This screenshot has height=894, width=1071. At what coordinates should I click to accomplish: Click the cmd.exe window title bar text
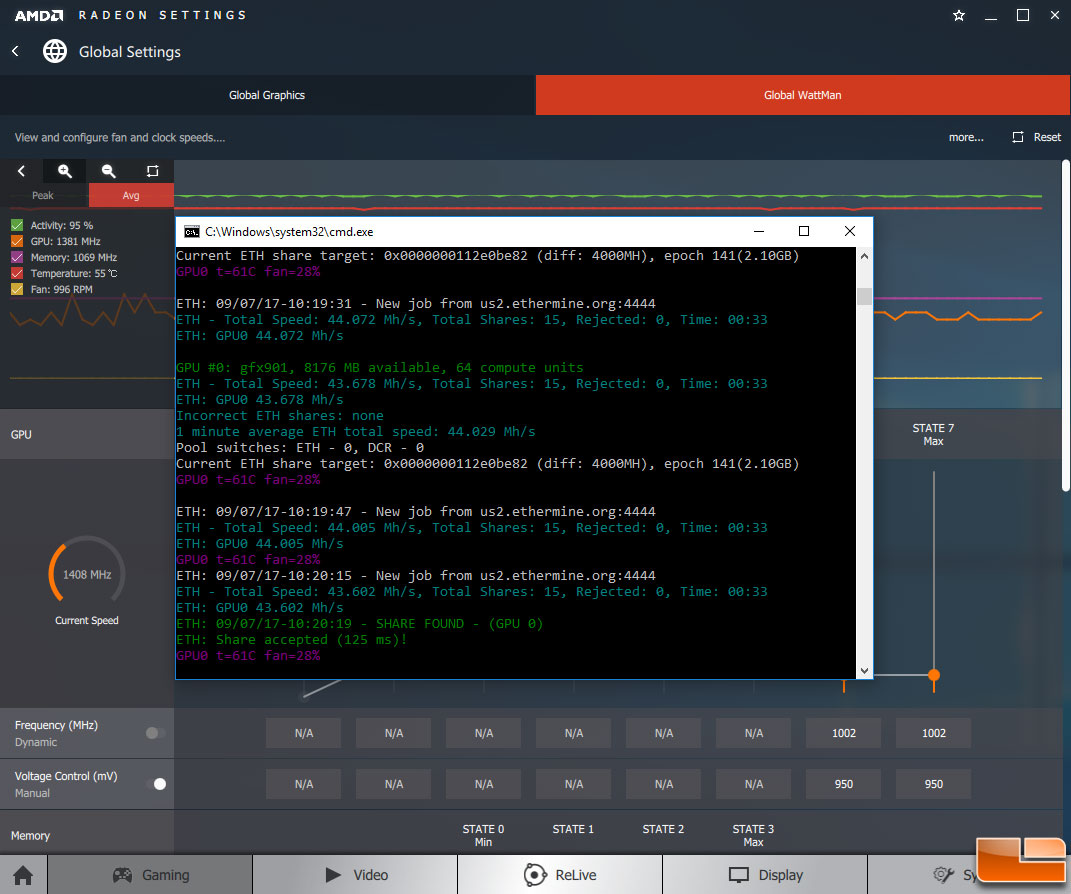[x=289, y=232]
